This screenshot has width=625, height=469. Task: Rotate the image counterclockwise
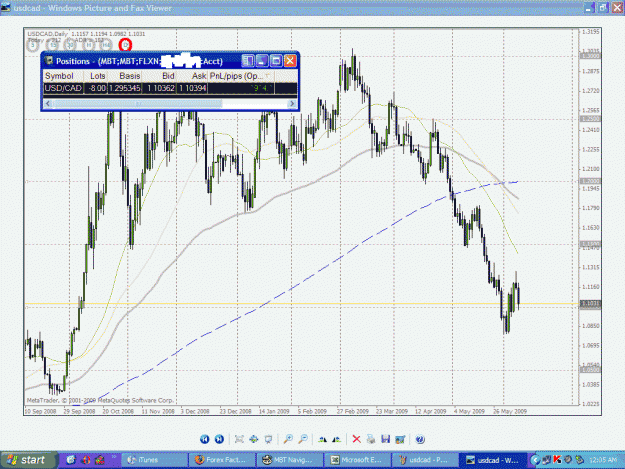(337, 439)
